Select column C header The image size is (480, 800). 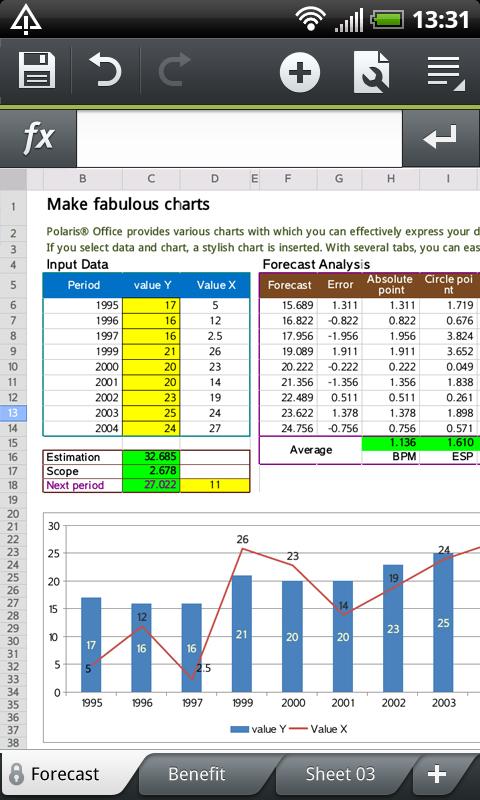(x=151, y=179)
